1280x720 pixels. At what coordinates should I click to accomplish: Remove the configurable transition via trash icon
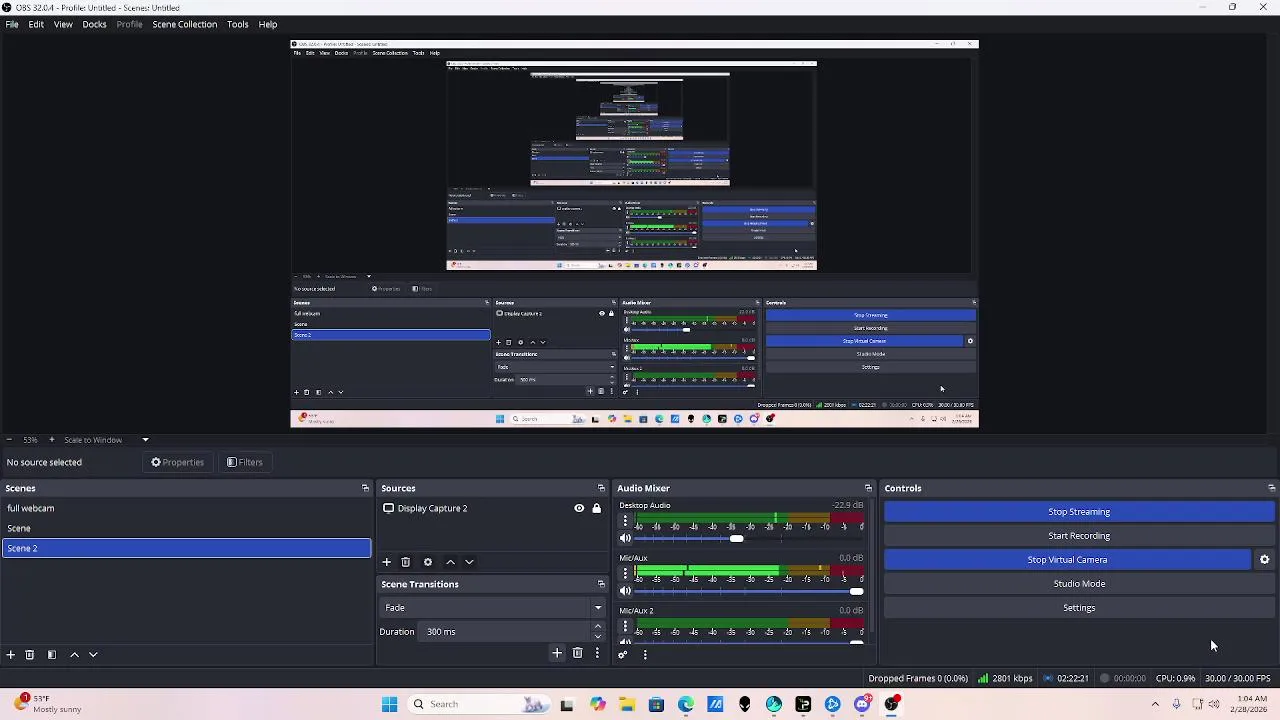[x=577, y=653]
